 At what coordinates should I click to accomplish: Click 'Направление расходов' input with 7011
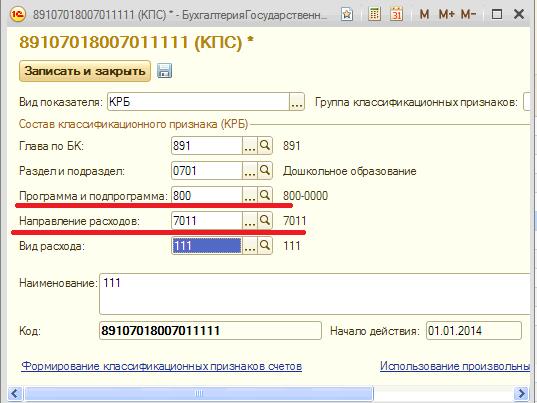click(x=207, y=221)
